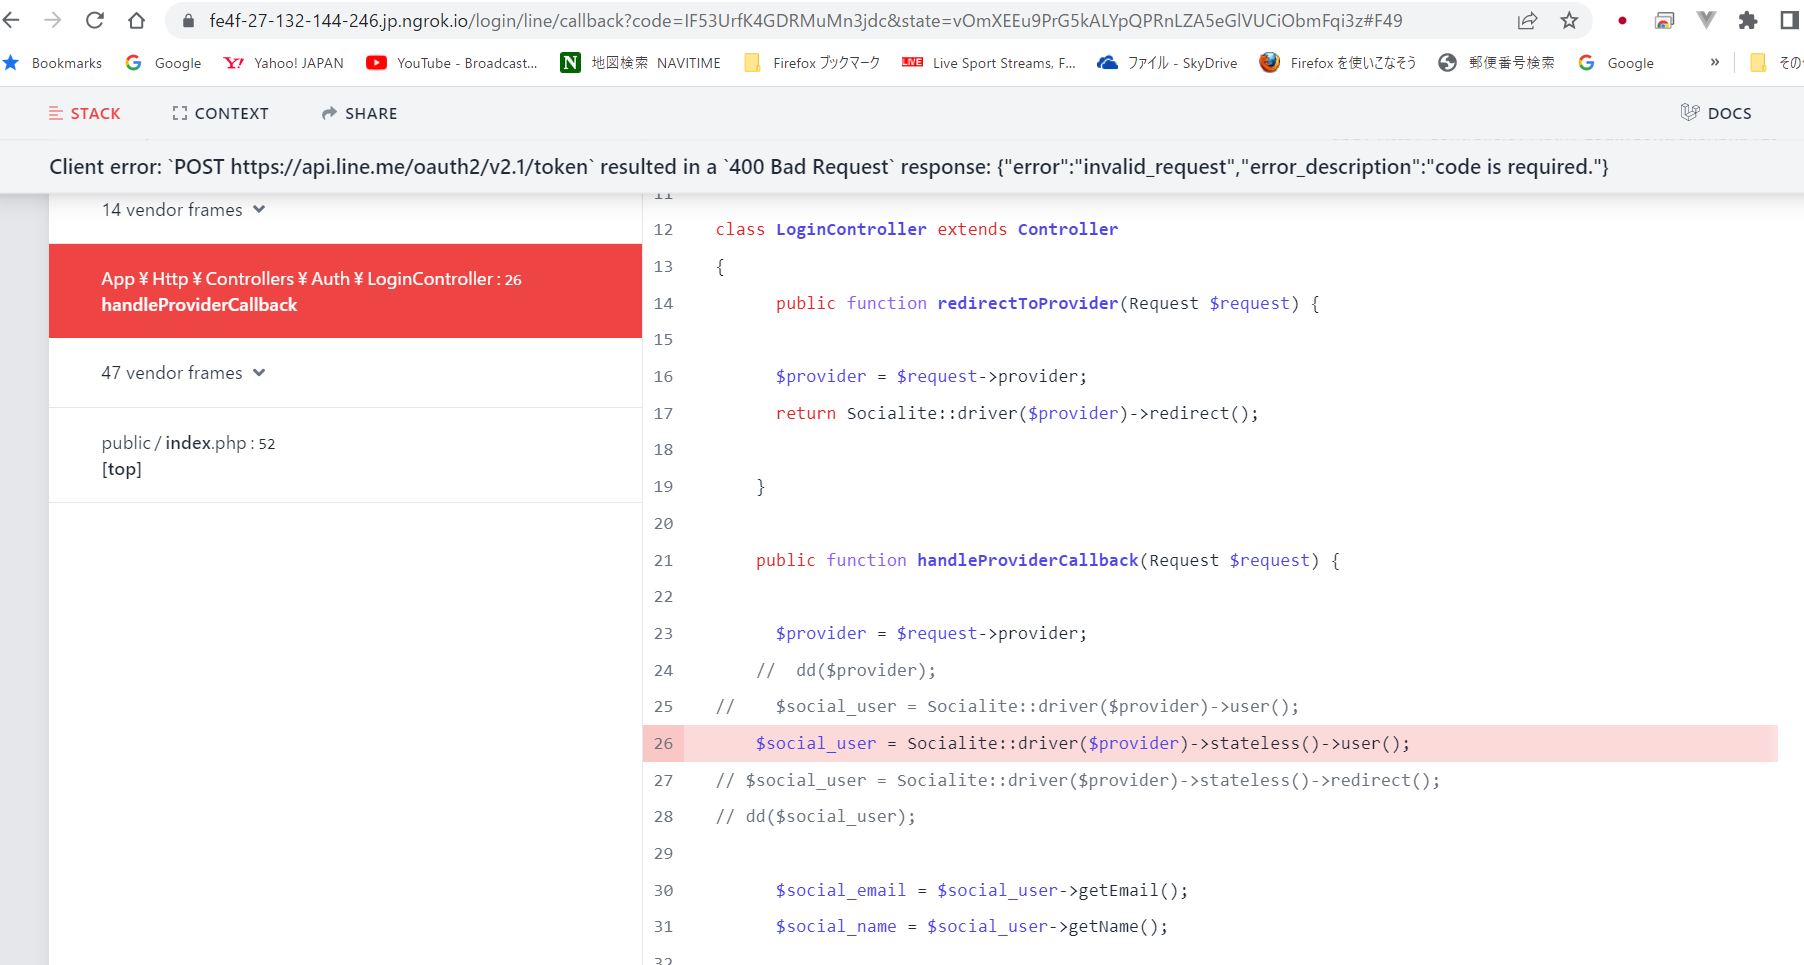Open the extensions puzzle piece menu

pos(1748,20)
